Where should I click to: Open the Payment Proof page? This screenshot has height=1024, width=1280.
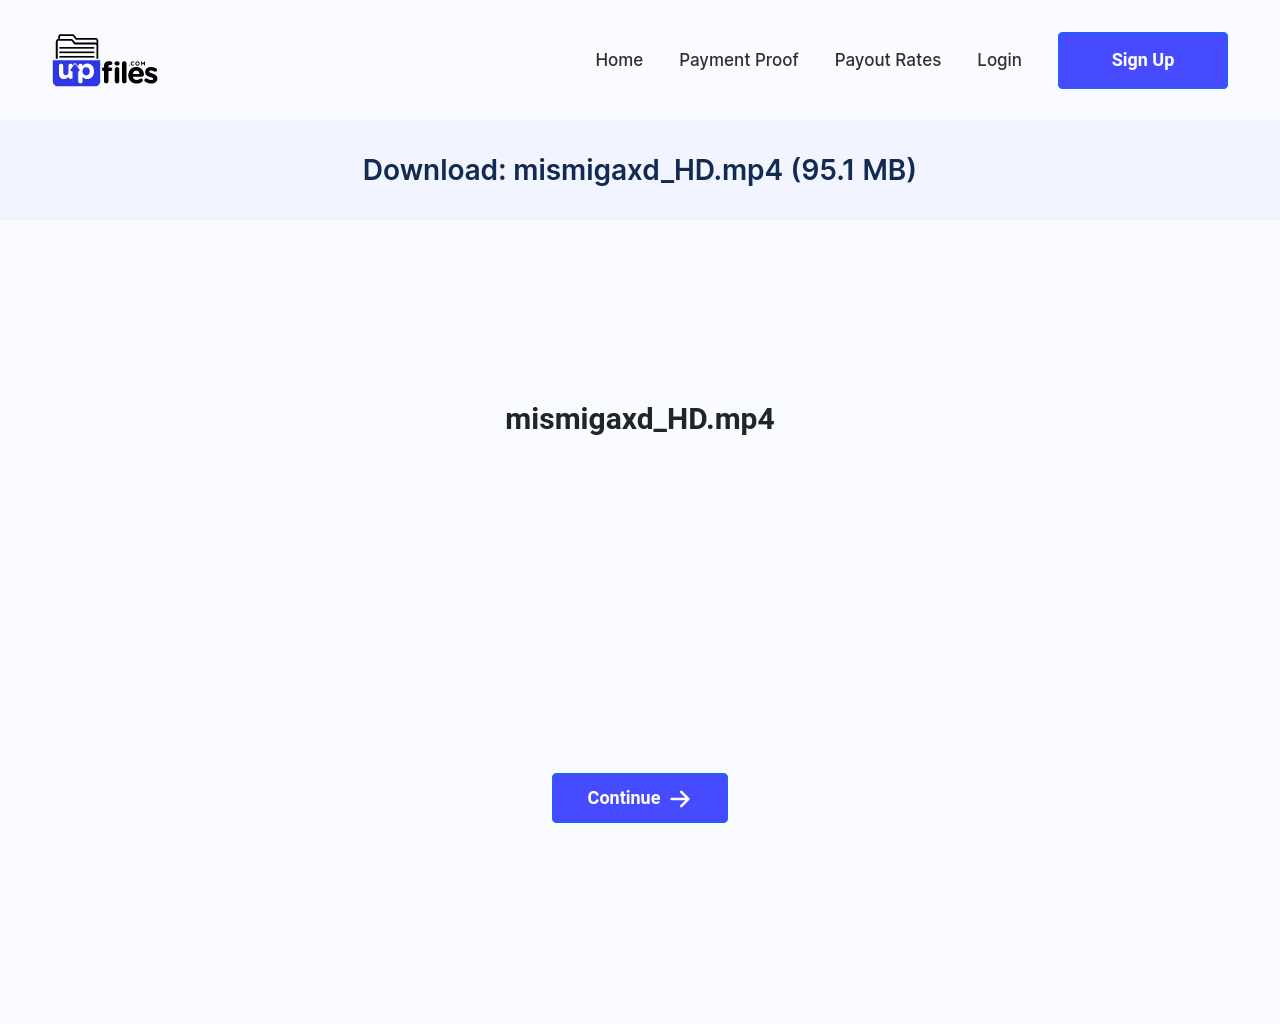click(739, 60)
